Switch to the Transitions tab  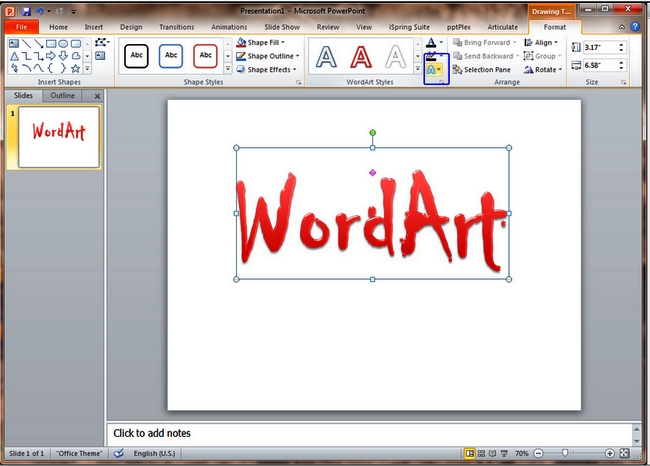click(176, 27)
